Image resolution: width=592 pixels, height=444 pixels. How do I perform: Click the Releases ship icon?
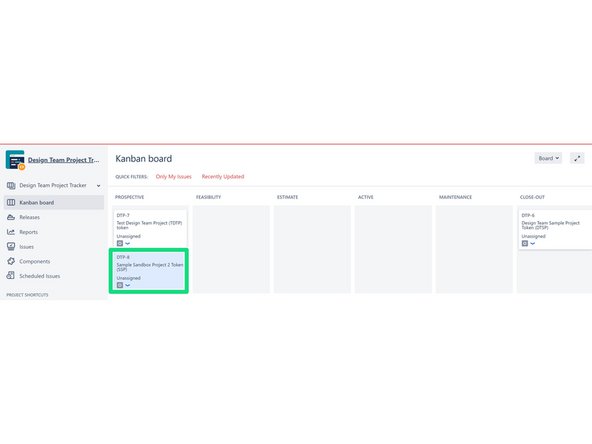11,217
